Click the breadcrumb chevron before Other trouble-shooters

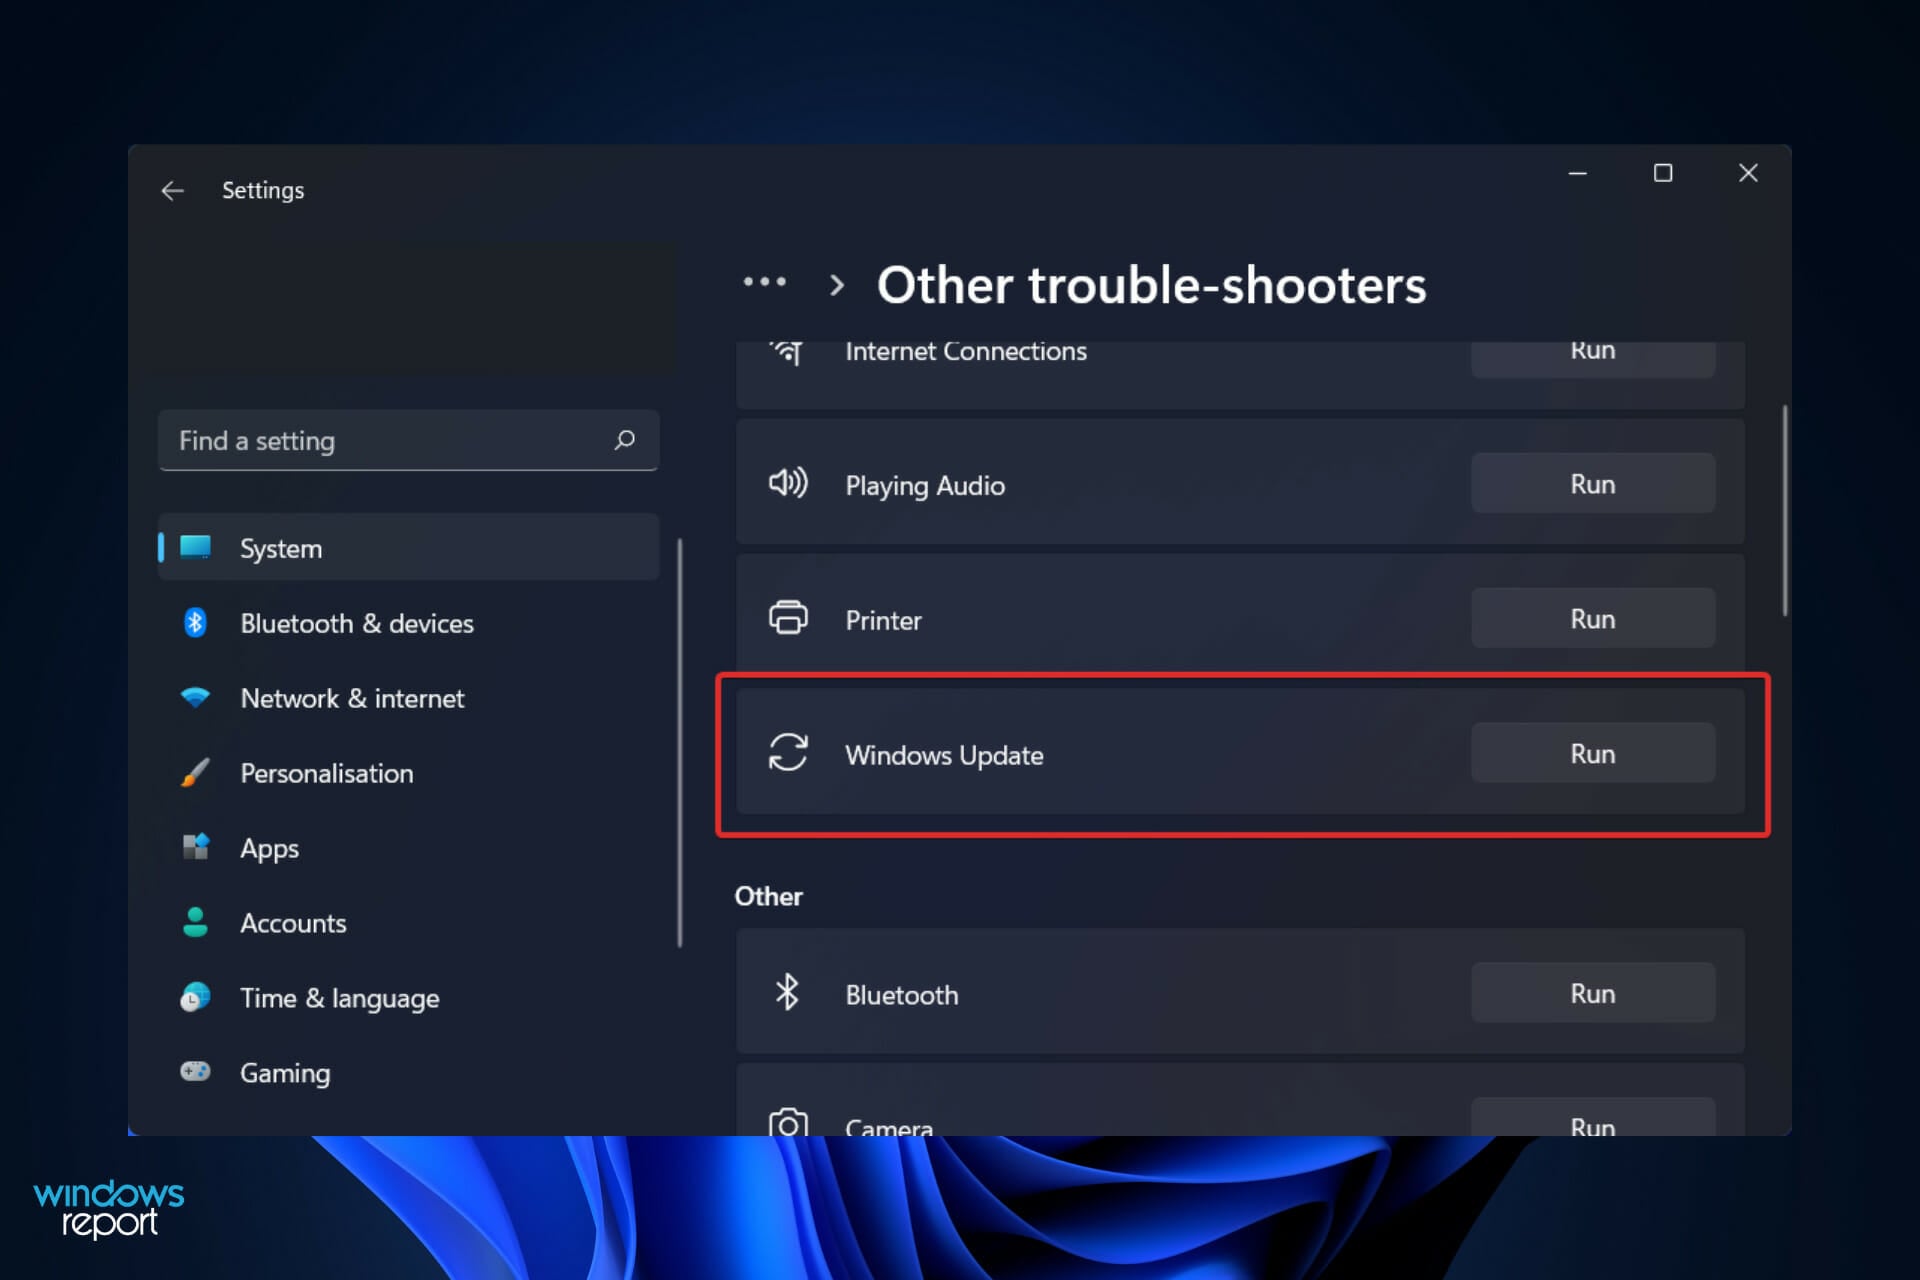click(x=836, y=284)
